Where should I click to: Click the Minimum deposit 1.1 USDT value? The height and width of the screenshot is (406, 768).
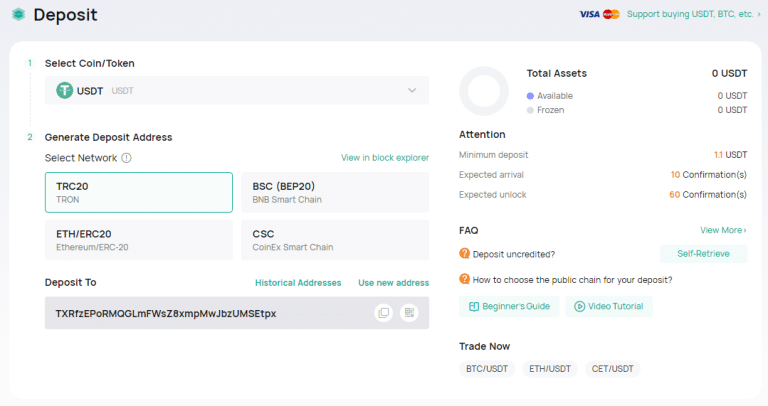coord(730,155)
